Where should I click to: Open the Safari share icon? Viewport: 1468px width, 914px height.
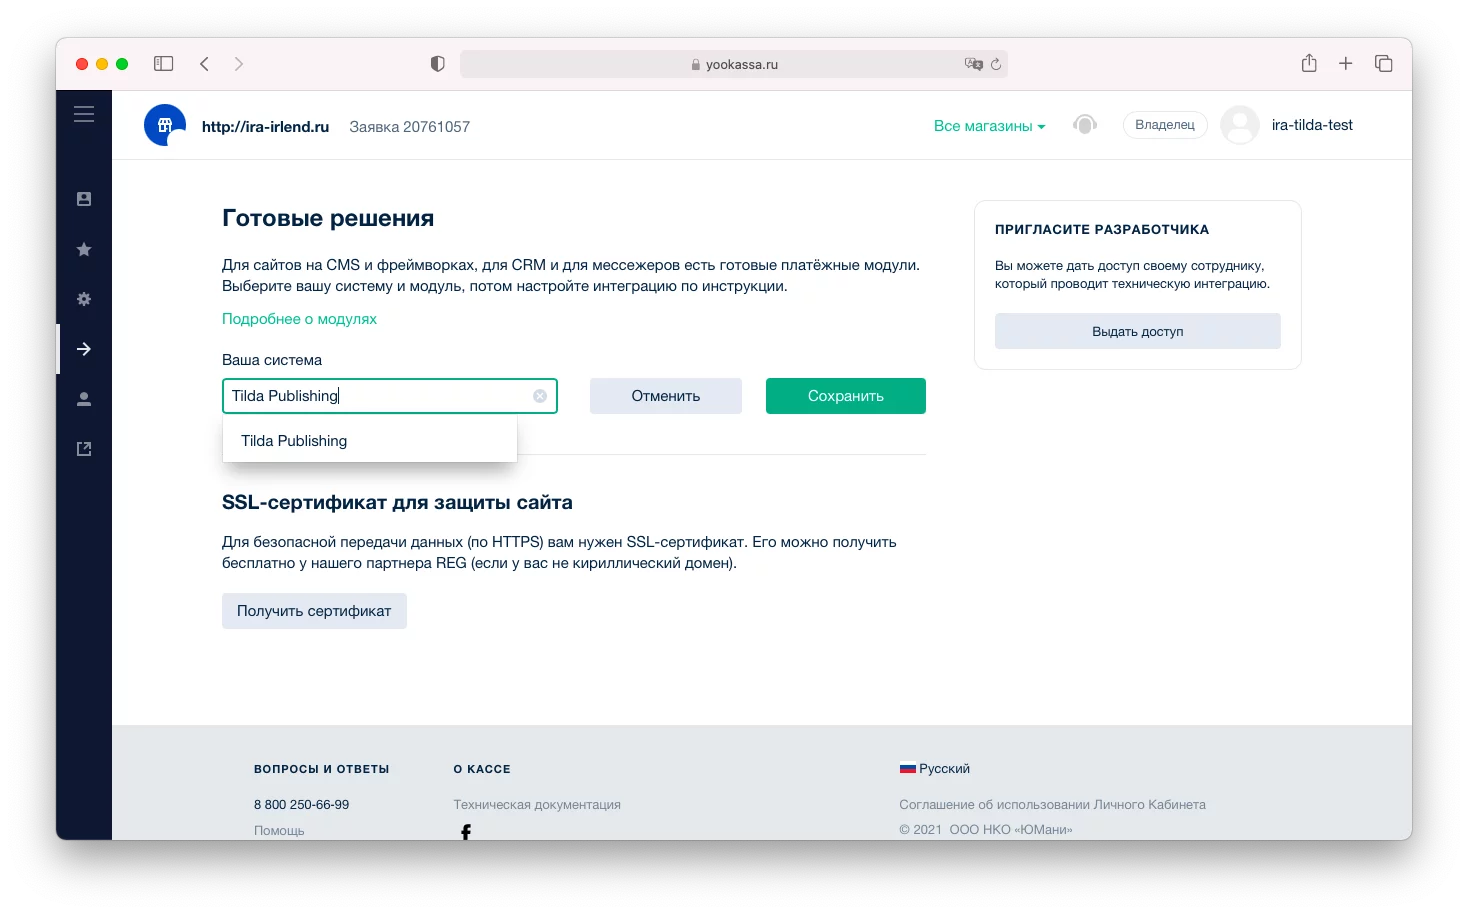point(1309,63)
